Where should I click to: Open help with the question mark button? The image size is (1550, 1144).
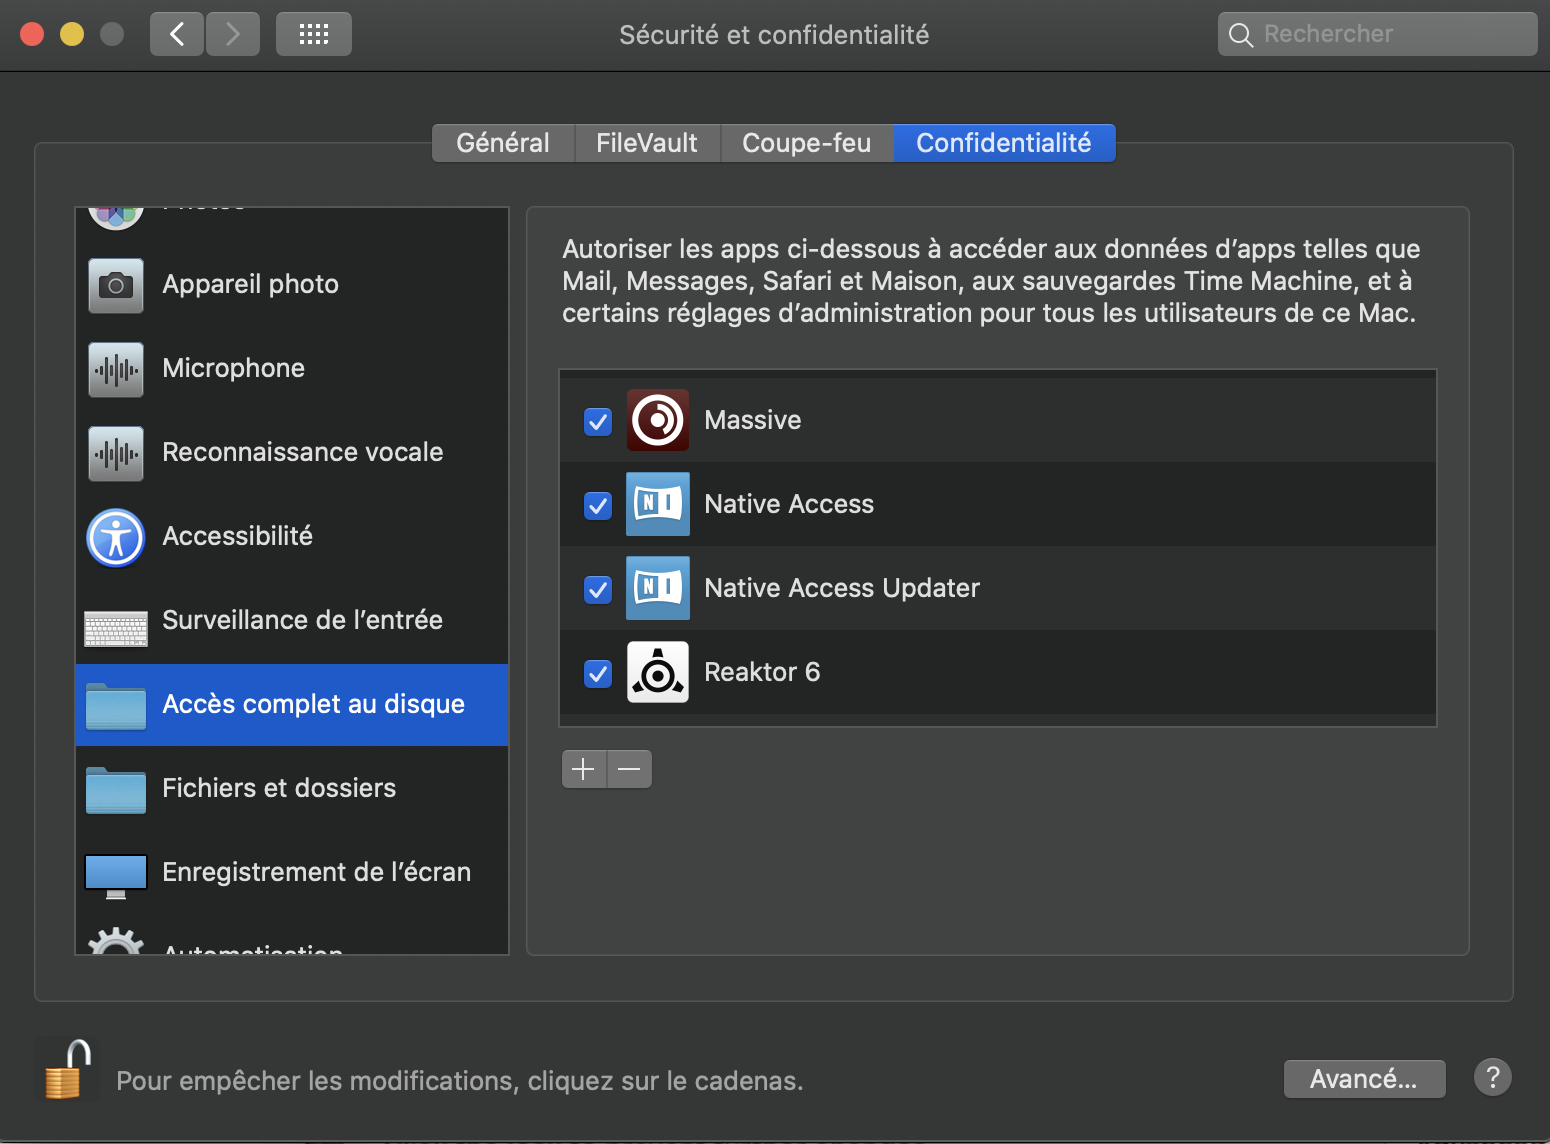[x=1492, y=1078]
